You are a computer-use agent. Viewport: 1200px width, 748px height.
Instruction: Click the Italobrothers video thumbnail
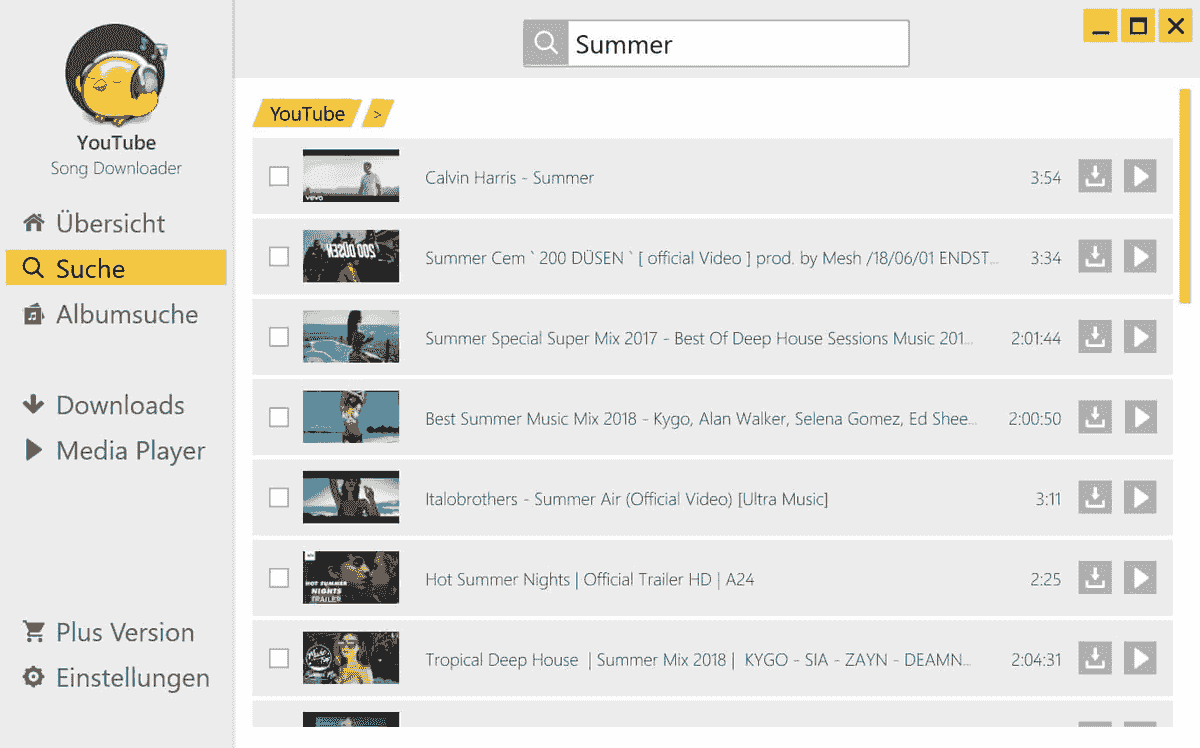(351, 497)
